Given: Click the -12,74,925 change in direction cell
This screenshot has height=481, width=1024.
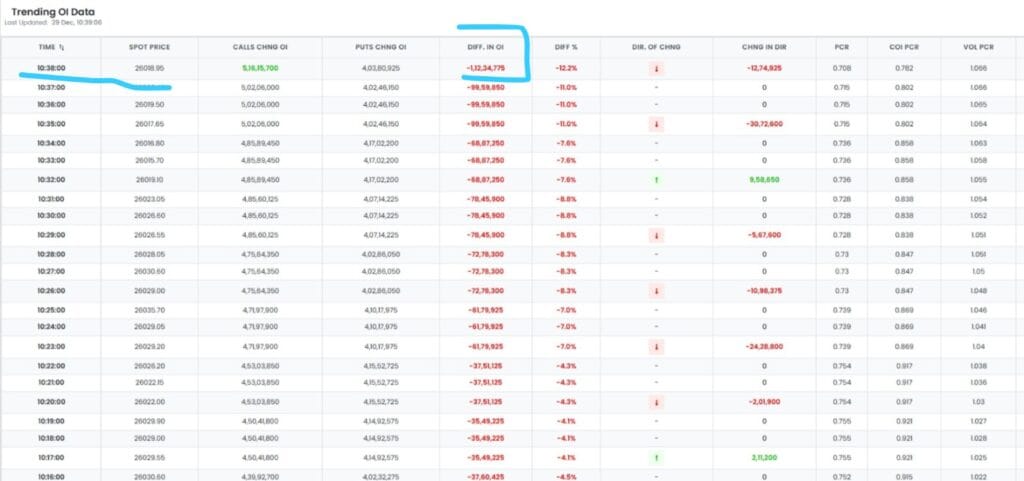Looking at the screenshot, I should pos(763,68).
